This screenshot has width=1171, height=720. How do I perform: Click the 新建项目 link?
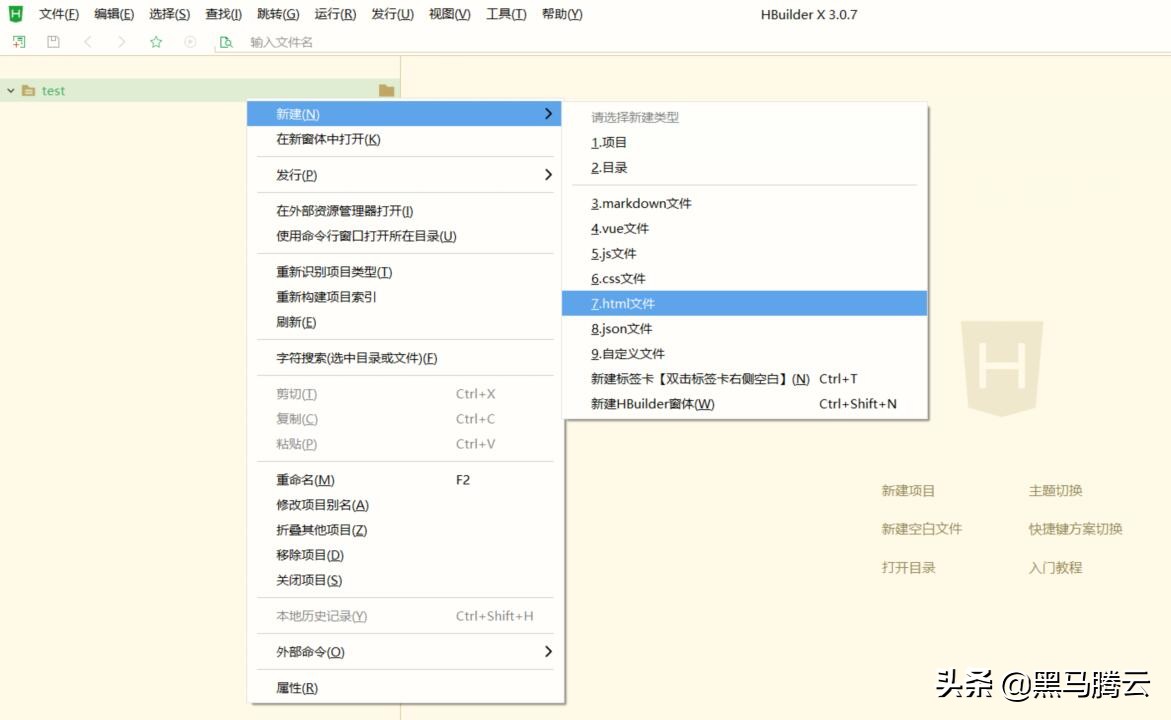coord(908,491)
